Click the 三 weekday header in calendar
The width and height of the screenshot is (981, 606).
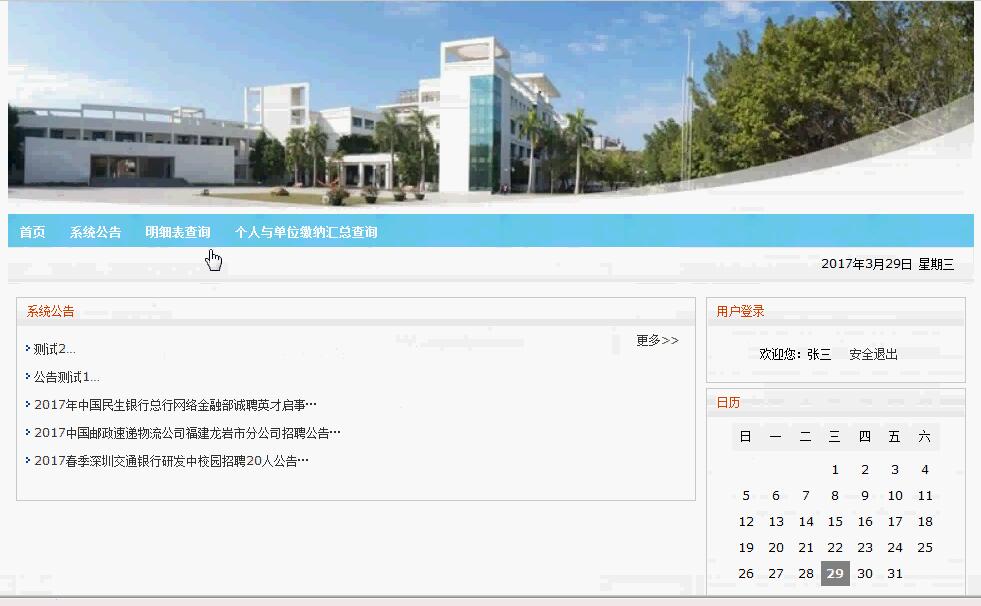(x=835, y=437)
